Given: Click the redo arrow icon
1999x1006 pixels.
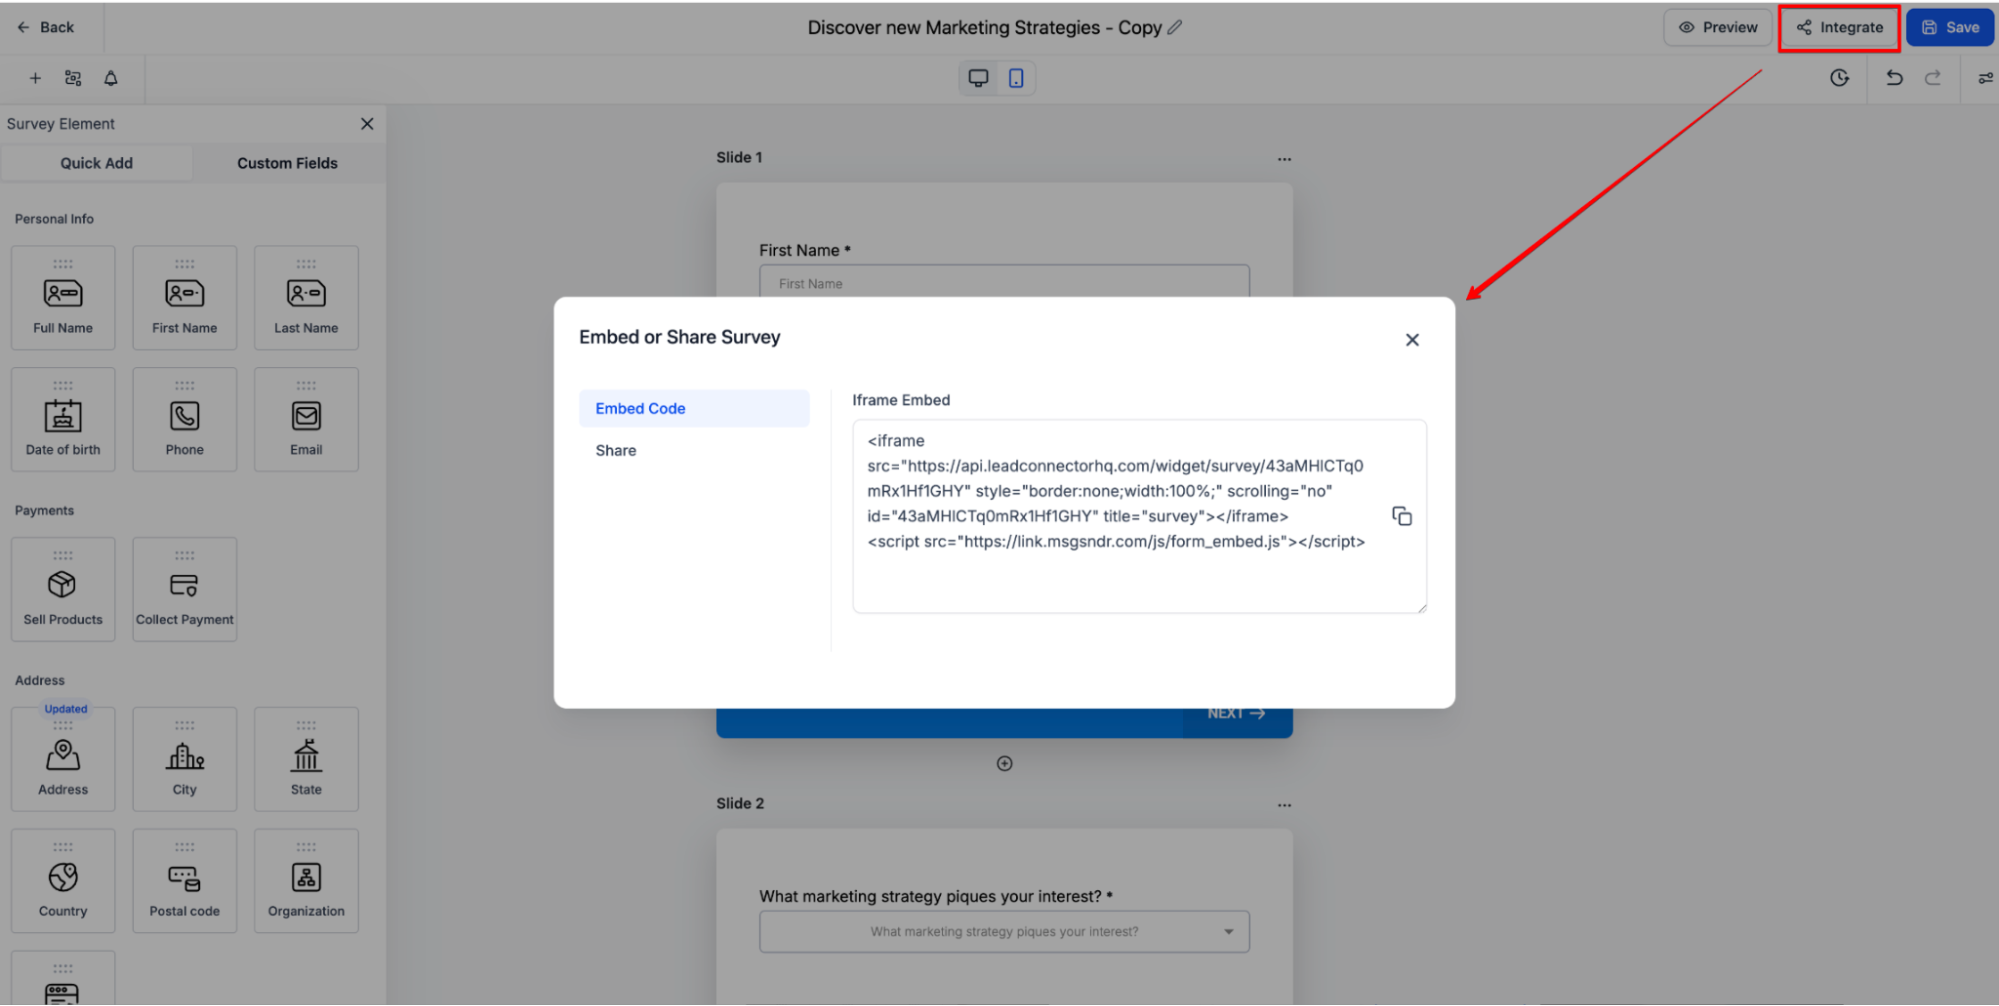Looking at the screenshot, I should (1933, 78).
